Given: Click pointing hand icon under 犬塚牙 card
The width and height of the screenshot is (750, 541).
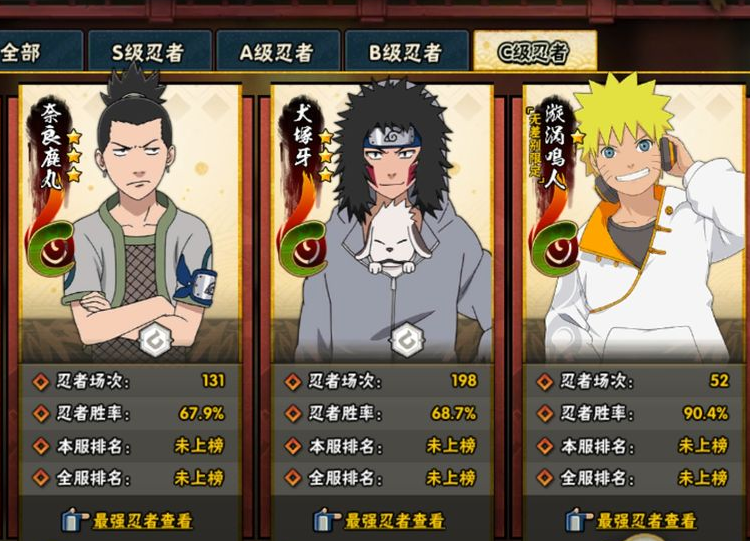Looking at the screenshot, I should tap(327, 520).
